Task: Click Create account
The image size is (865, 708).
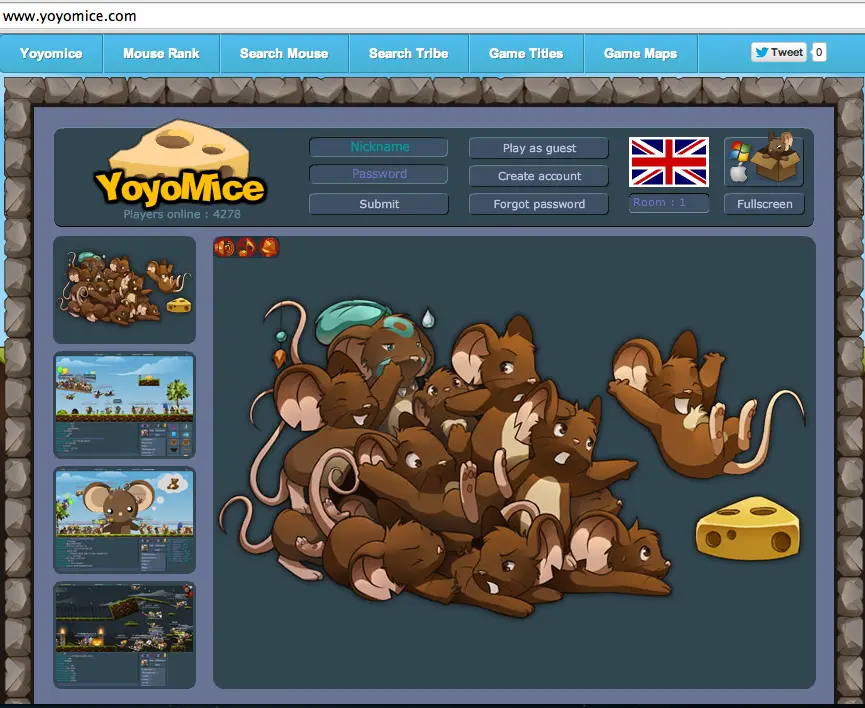Action: click(539, 176)
